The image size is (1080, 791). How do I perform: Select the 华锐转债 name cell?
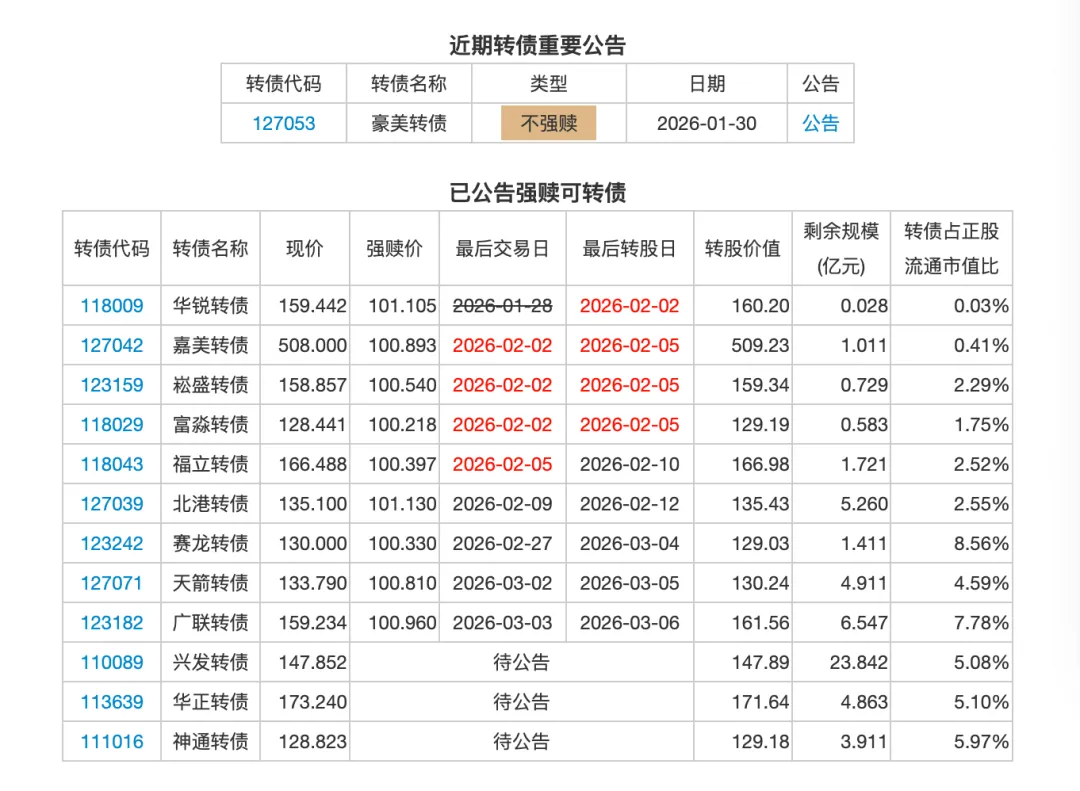pos(210,305)
